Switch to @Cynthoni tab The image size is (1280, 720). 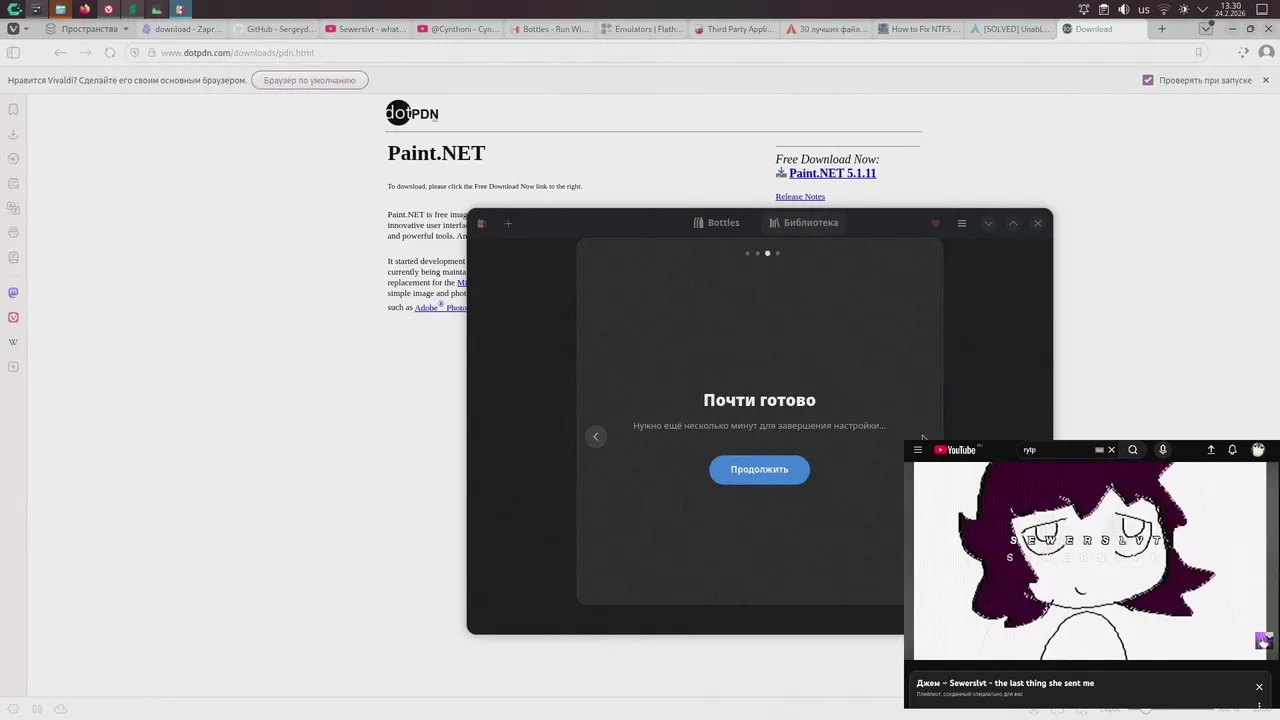[458, 29]
